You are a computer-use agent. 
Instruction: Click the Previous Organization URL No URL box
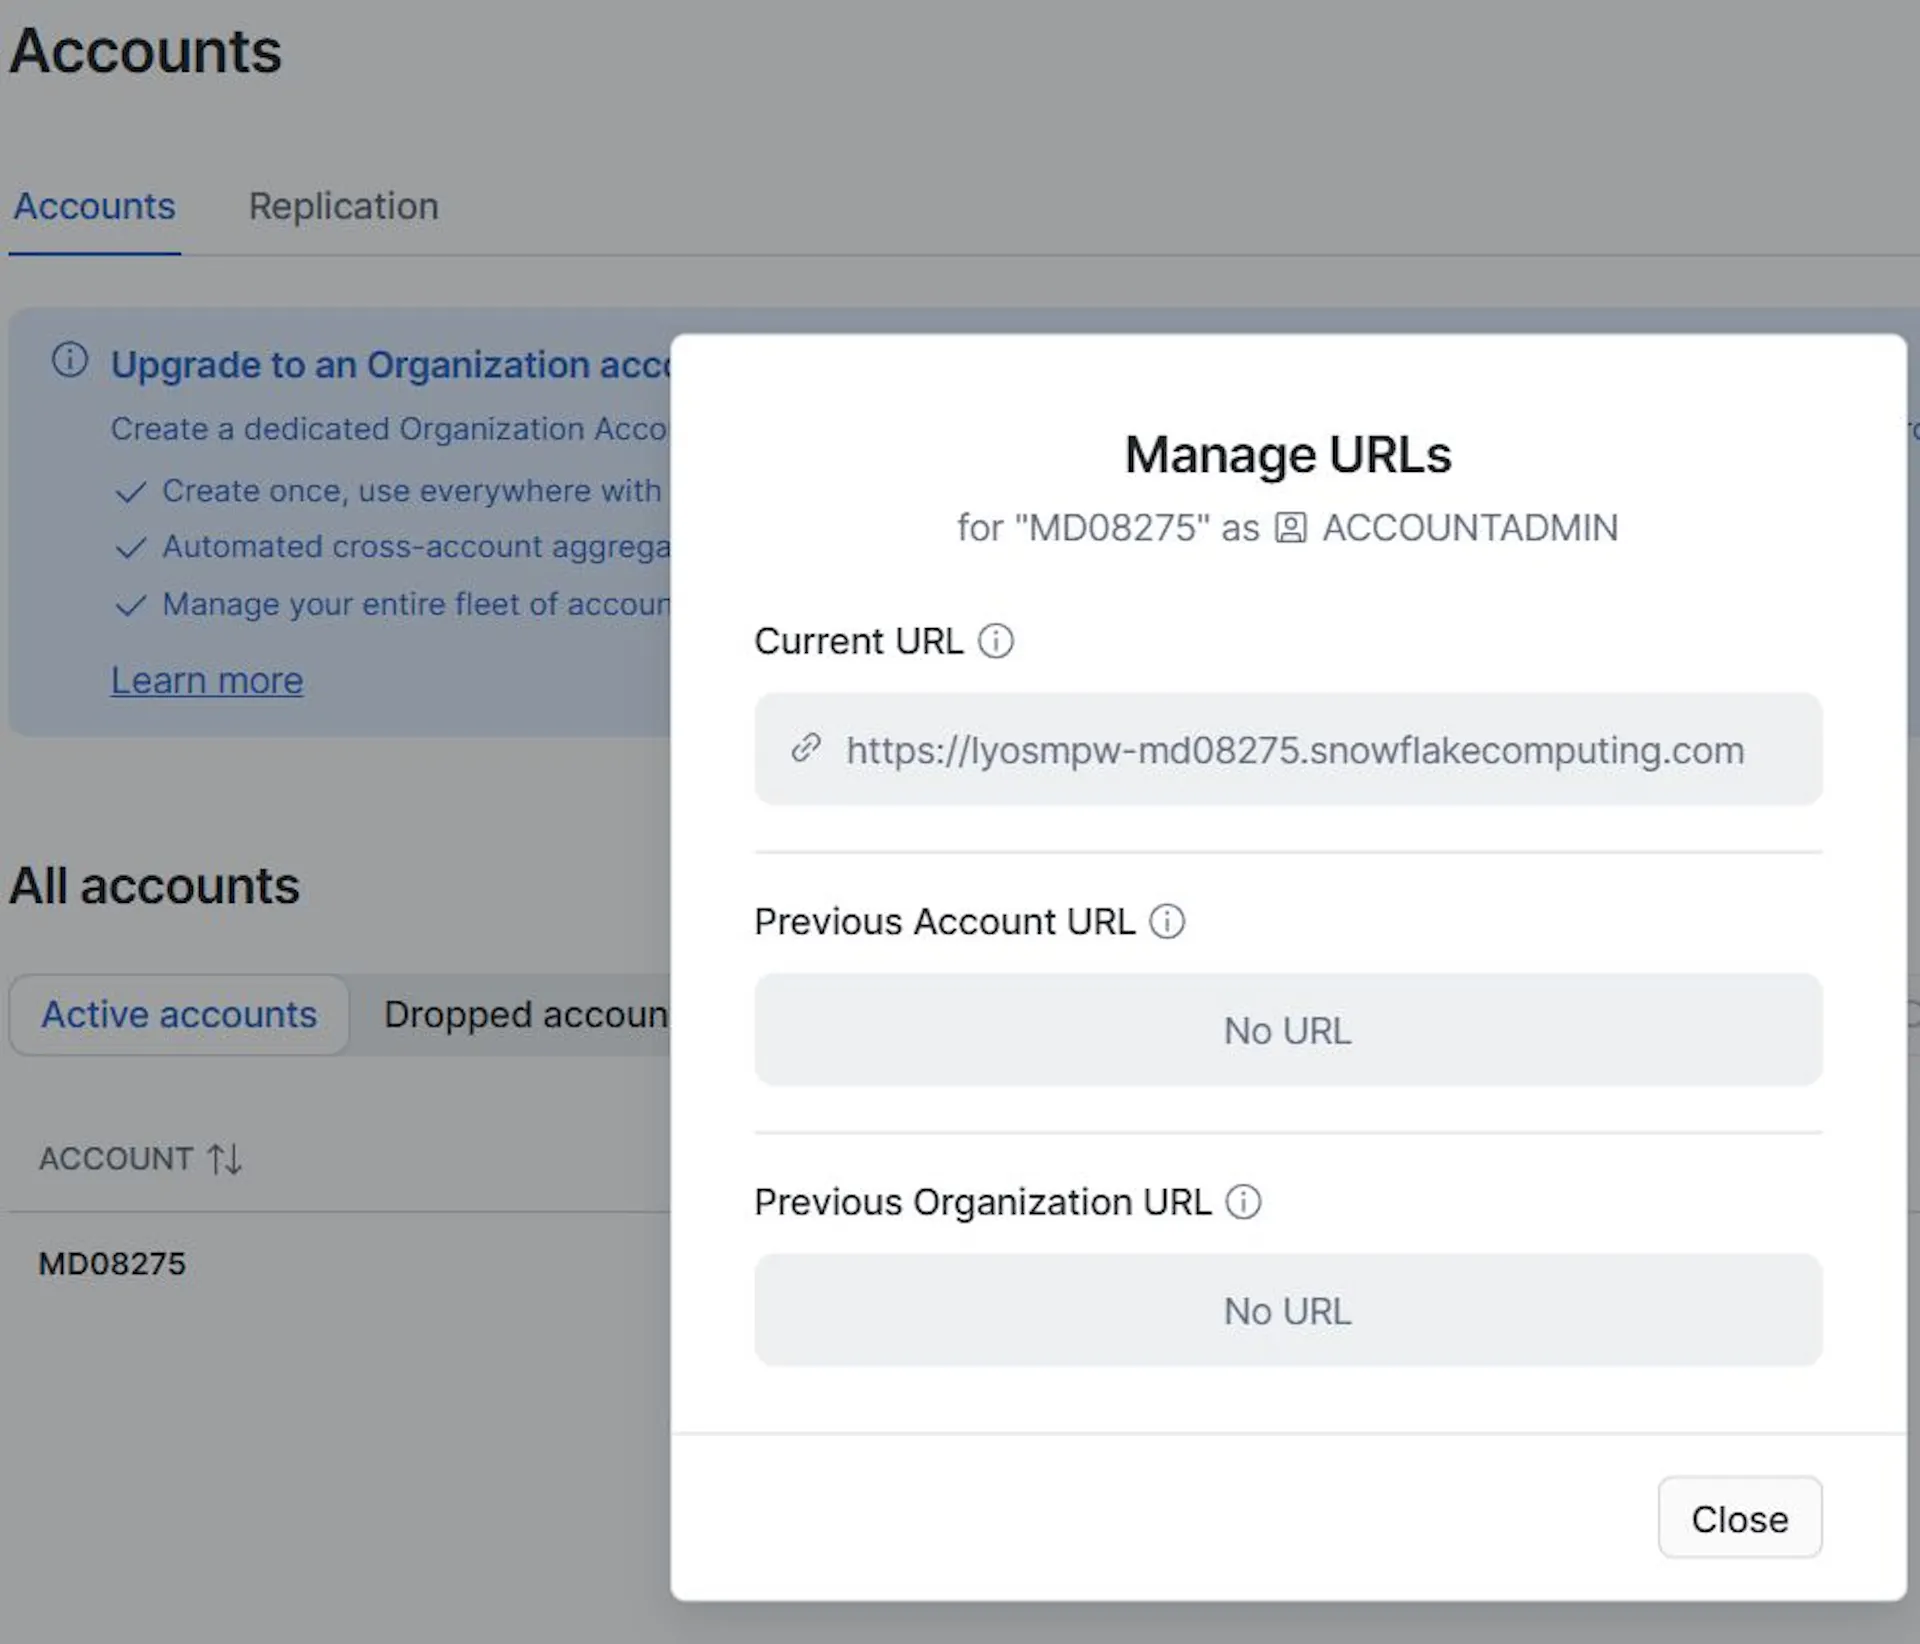click(x=1288, y=1310)
